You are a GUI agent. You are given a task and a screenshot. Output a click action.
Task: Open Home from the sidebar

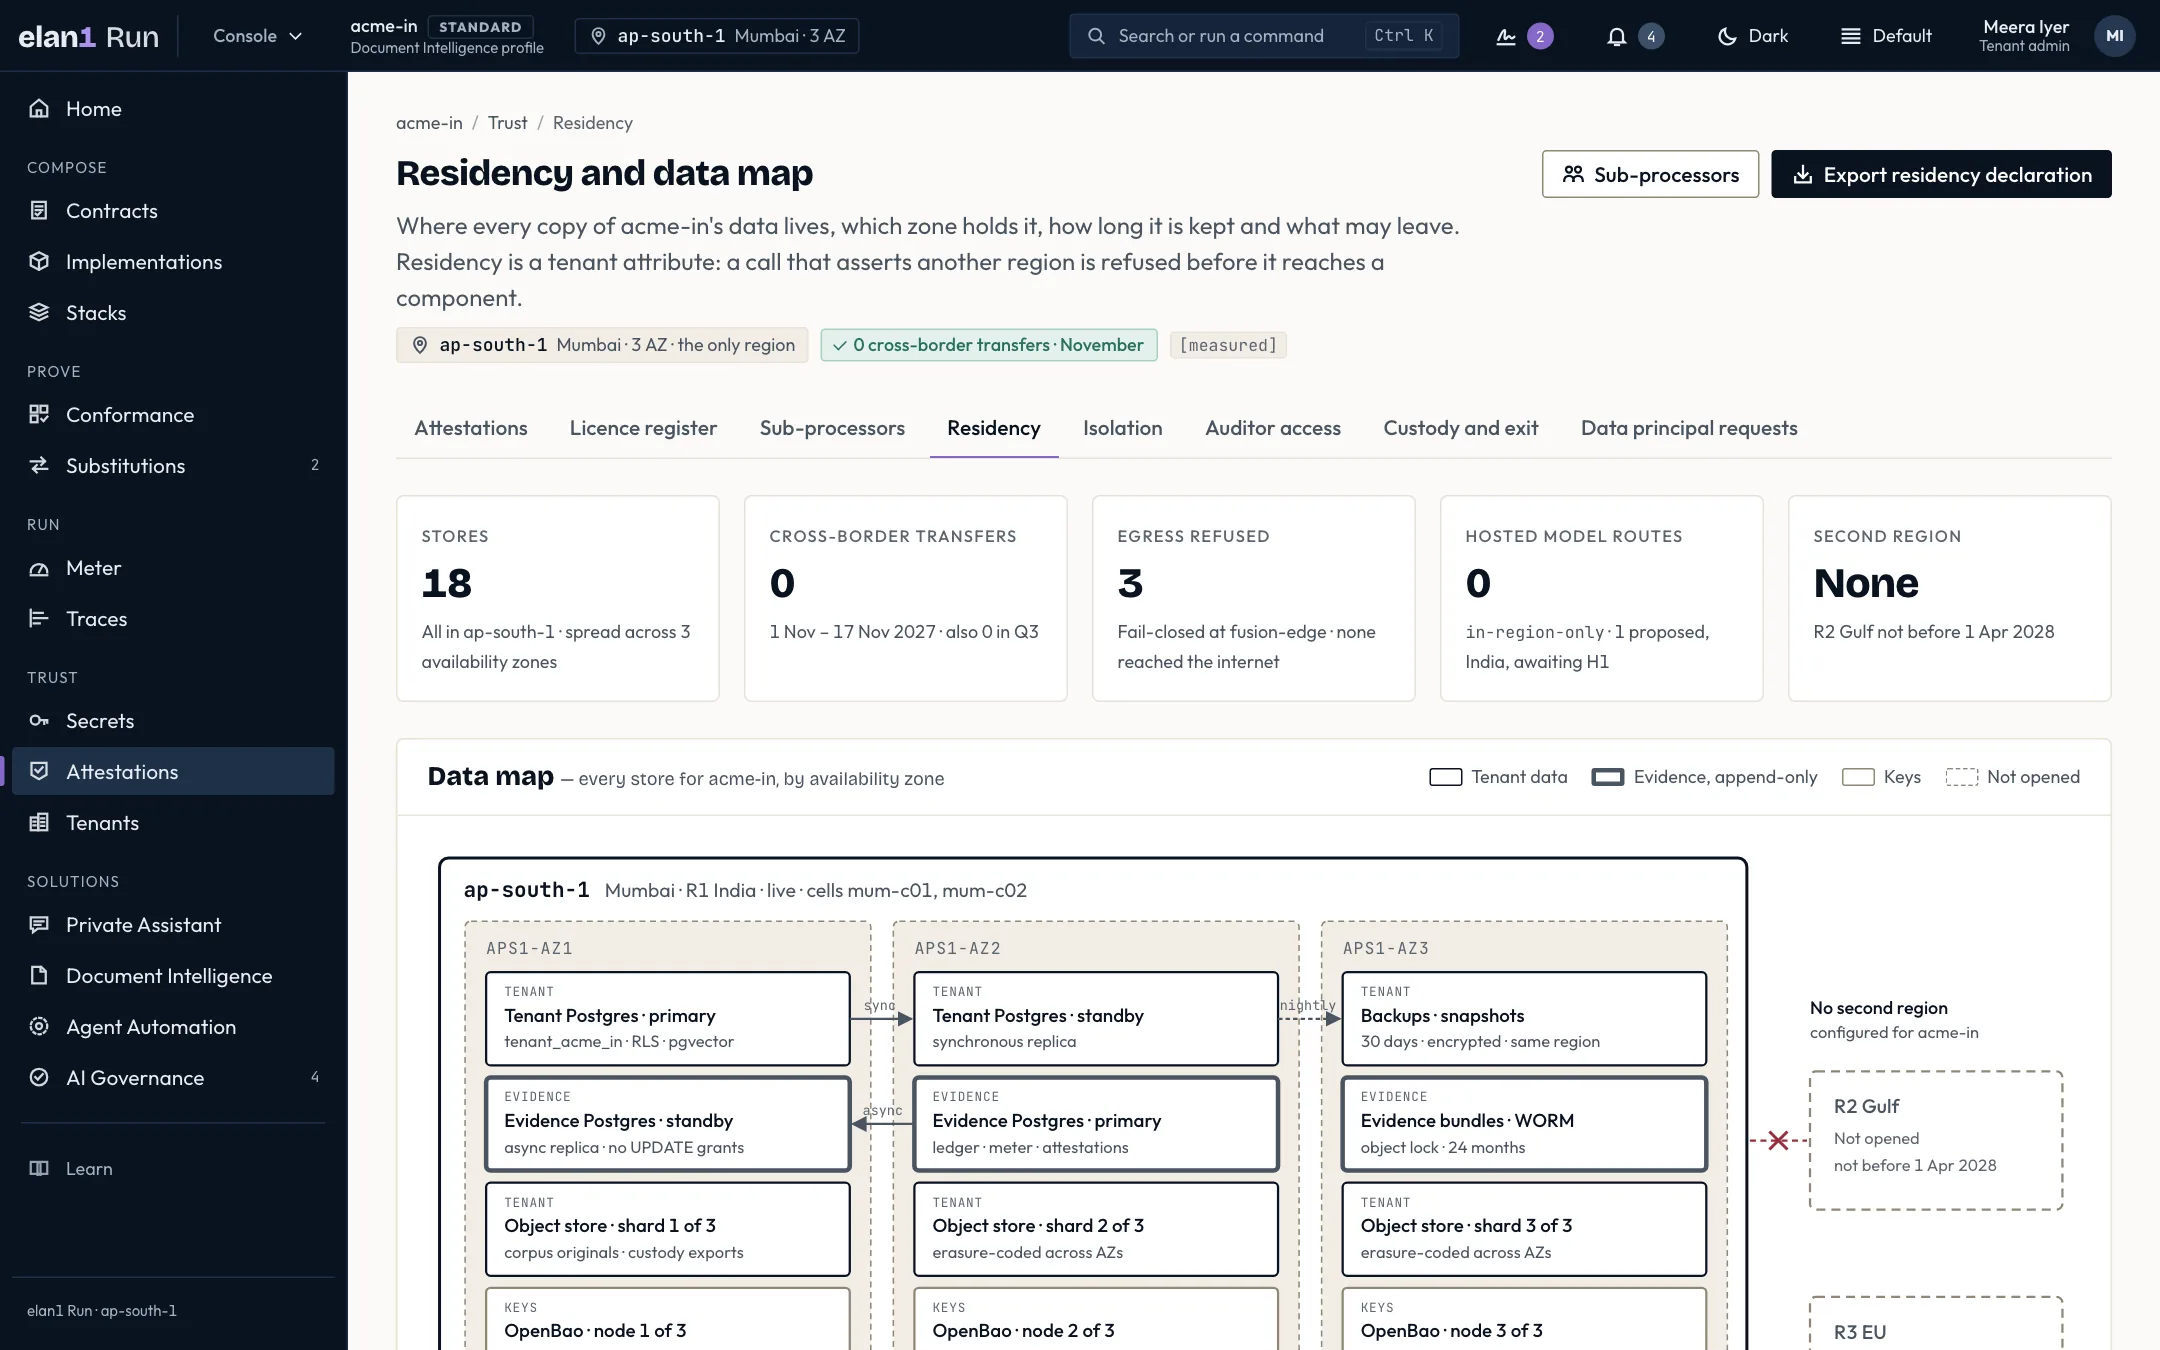tap(173, 109)
